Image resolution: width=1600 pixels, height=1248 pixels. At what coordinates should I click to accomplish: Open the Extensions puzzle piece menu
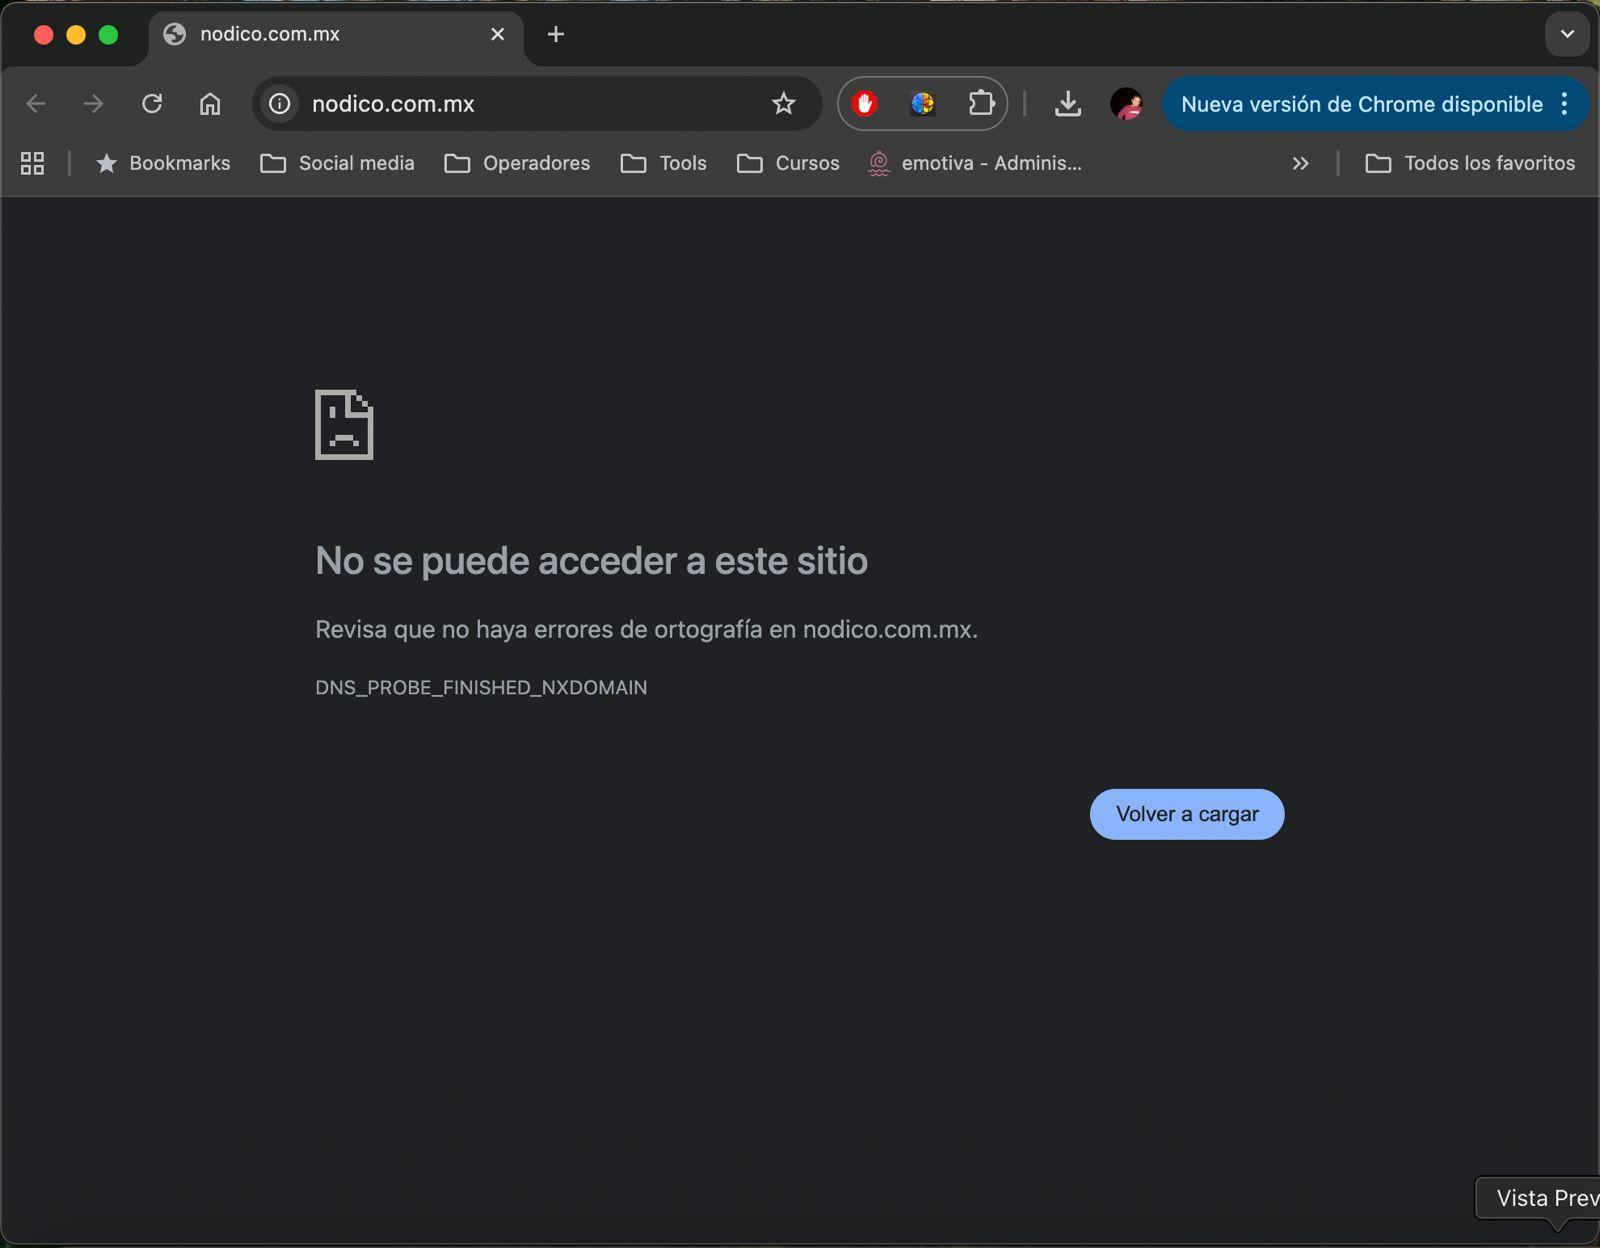click(x=981, y=104)
